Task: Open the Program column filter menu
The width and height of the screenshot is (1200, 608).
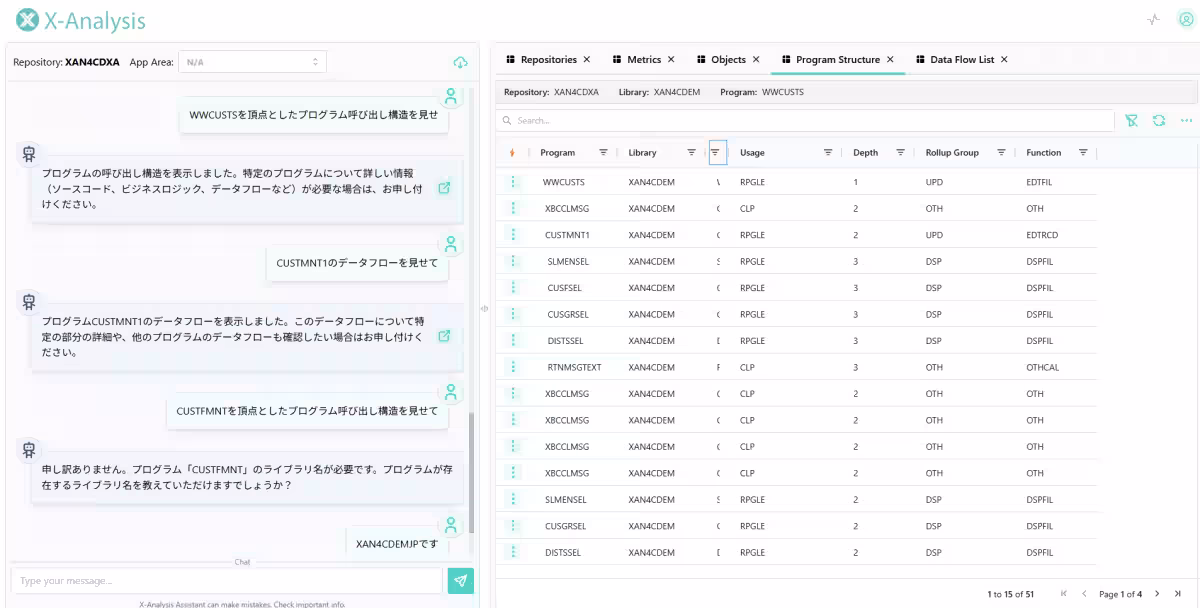Action: tap(603, 153)
